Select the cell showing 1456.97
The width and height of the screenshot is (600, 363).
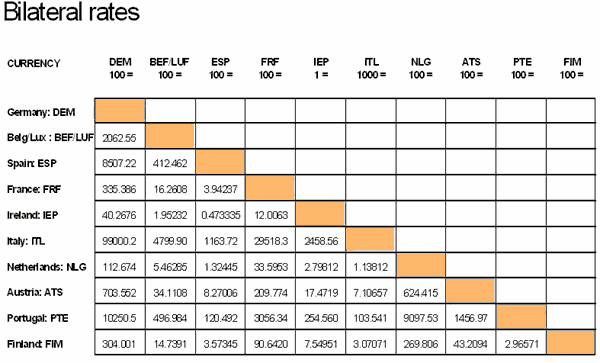471,318
